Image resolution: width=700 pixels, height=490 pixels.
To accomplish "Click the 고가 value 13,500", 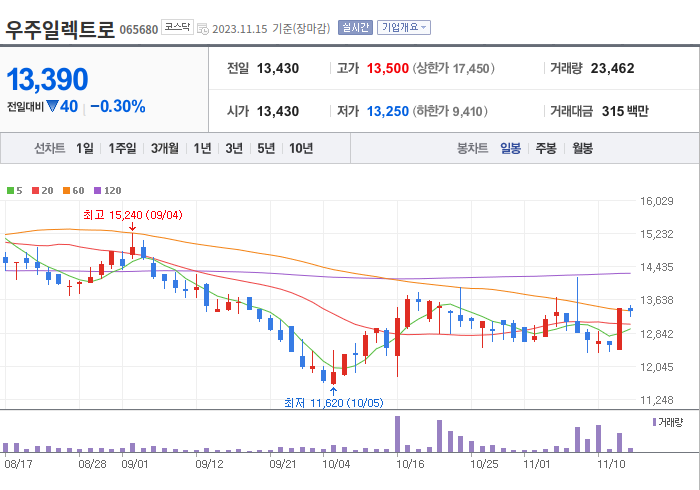I will point(388,68).
